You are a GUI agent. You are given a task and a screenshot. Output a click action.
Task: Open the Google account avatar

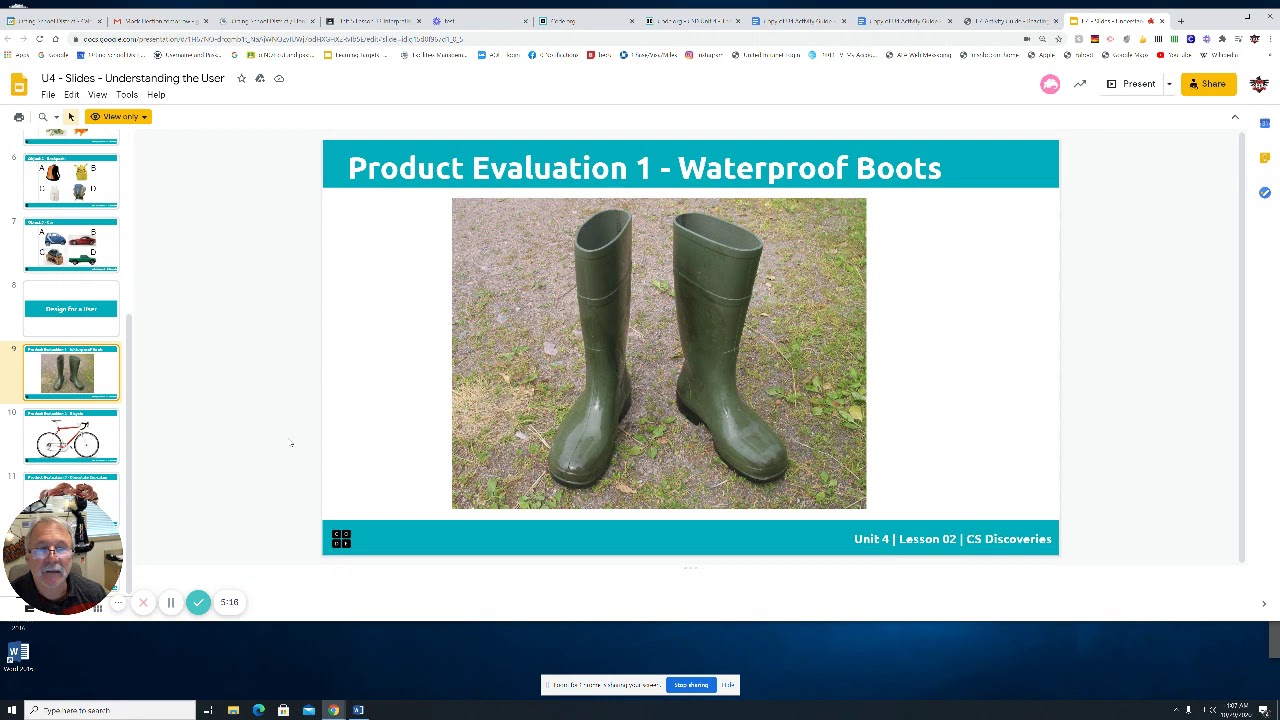tap(1259, 84)
